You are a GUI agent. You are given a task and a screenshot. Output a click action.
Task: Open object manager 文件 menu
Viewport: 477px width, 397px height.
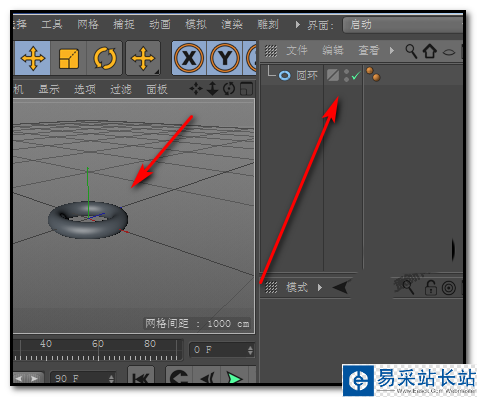click(297, 51)
